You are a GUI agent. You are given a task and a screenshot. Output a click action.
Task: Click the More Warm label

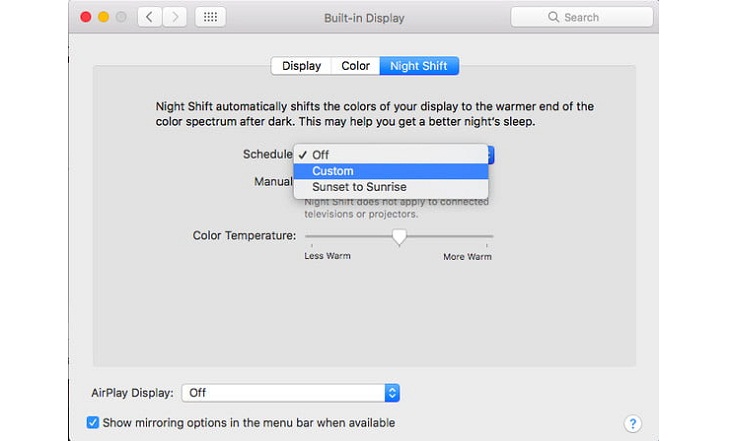(467, 257)
